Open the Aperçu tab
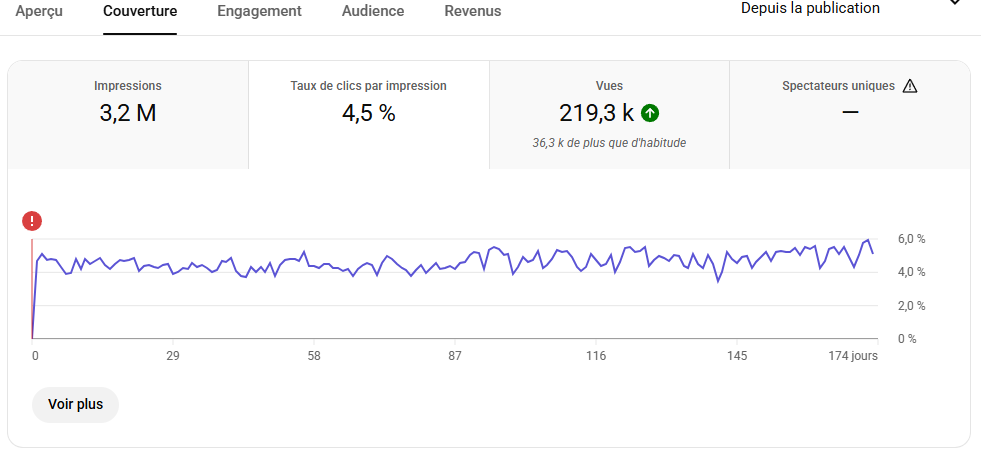 click(x=39, y=11)
